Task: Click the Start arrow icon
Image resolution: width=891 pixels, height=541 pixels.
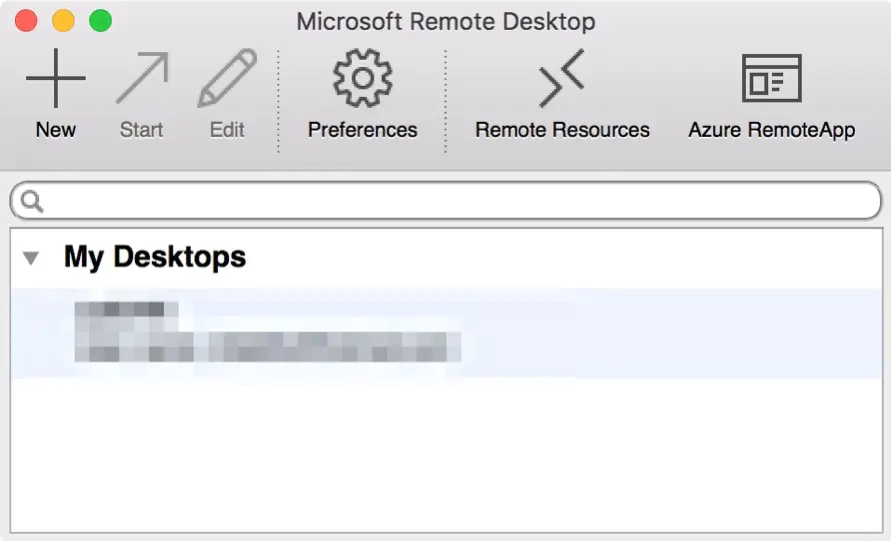Action: [143, 78]
